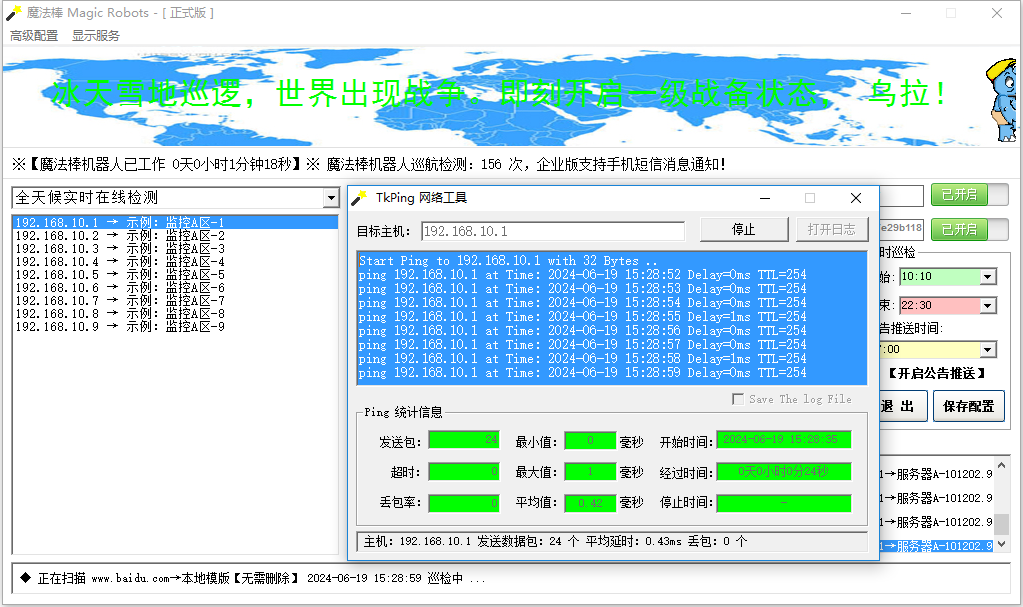Click the 停止 button in TkPing
This screenshot has width=1023, height=607.
point(744,230)
